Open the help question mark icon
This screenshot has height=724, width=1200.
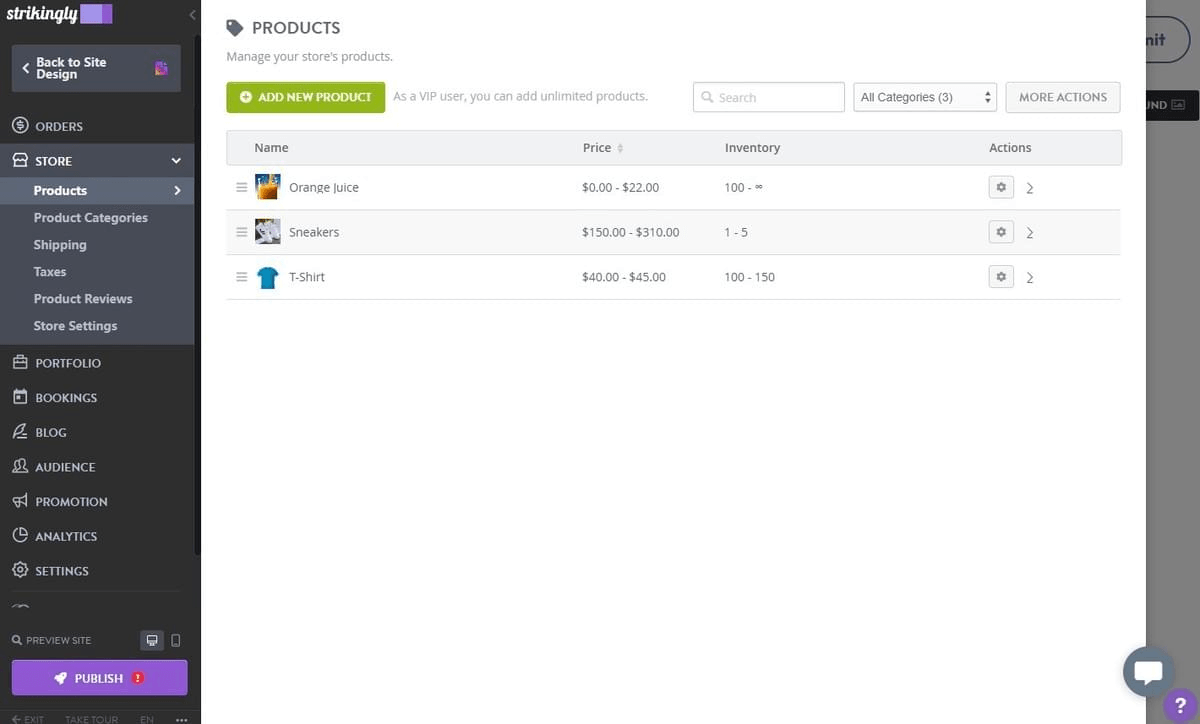1181,705
